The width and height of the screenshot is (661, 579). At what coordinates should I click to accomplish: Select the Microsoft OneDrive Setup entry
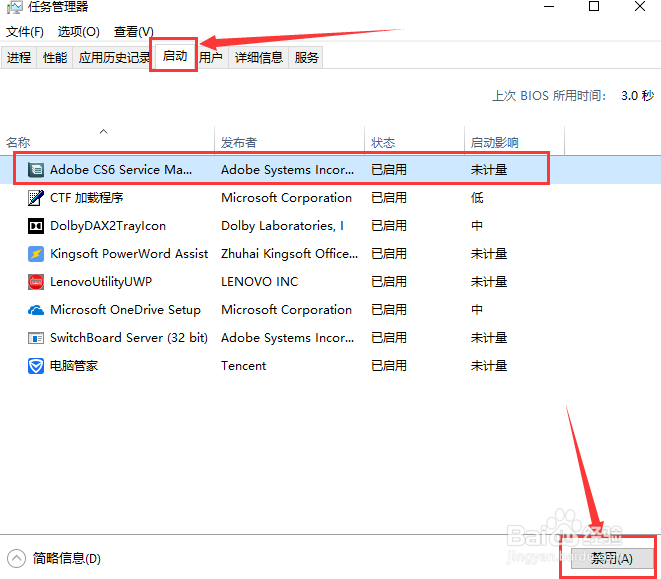pos(125,310)
